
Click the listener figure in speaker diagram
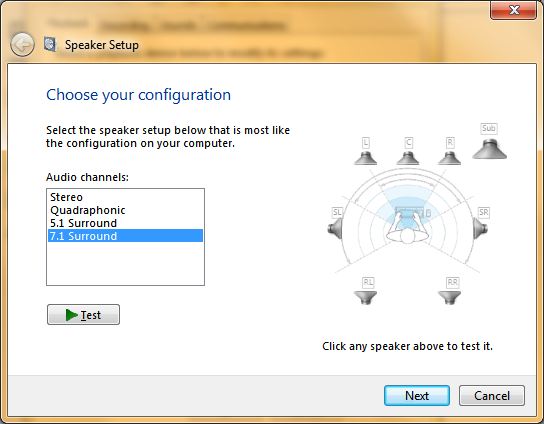click(408, 227)
